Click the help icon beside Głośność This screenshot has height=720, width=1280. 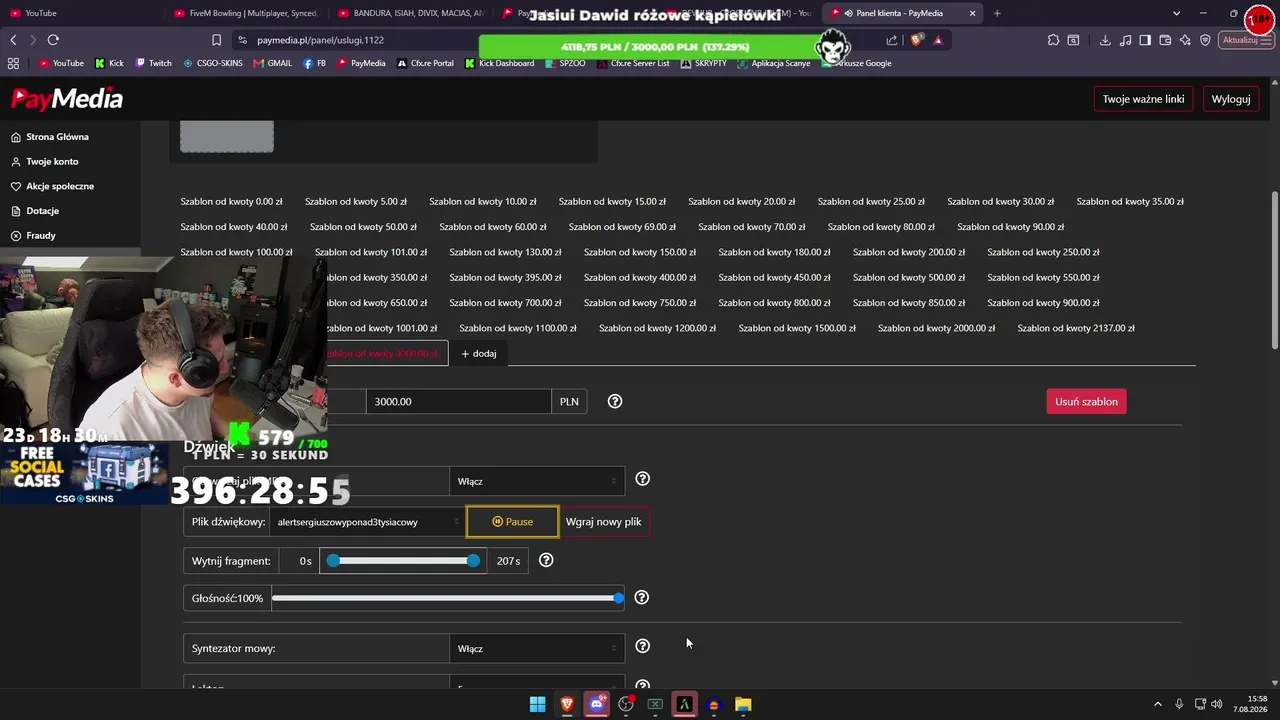click(642, 597)
